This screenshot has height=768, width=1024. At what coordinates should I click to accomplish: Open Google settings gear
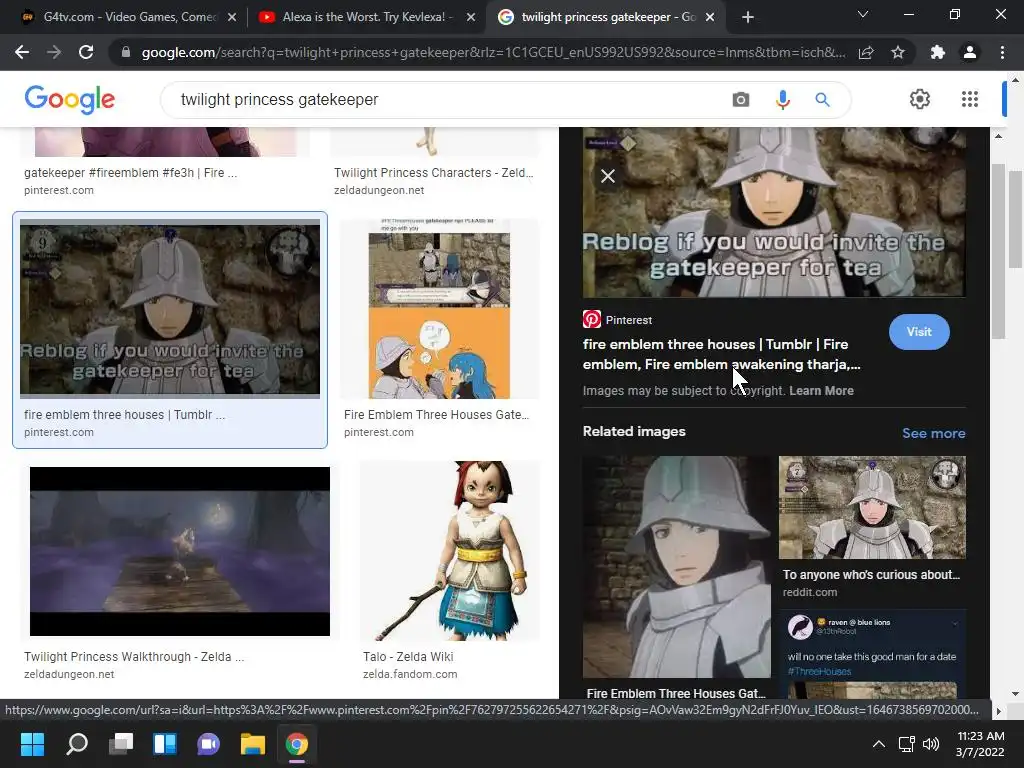[920, 99]
